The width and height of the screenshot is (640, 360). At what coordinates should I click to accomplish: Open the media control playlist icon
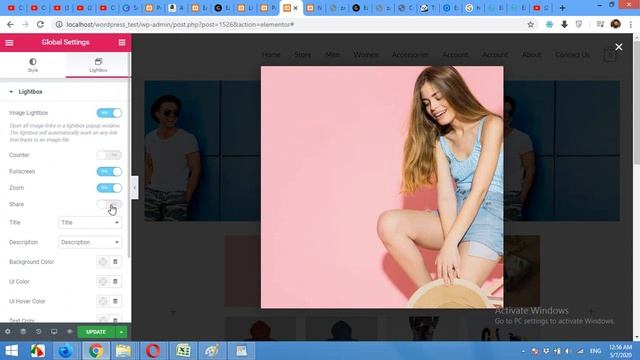point(600,24)
